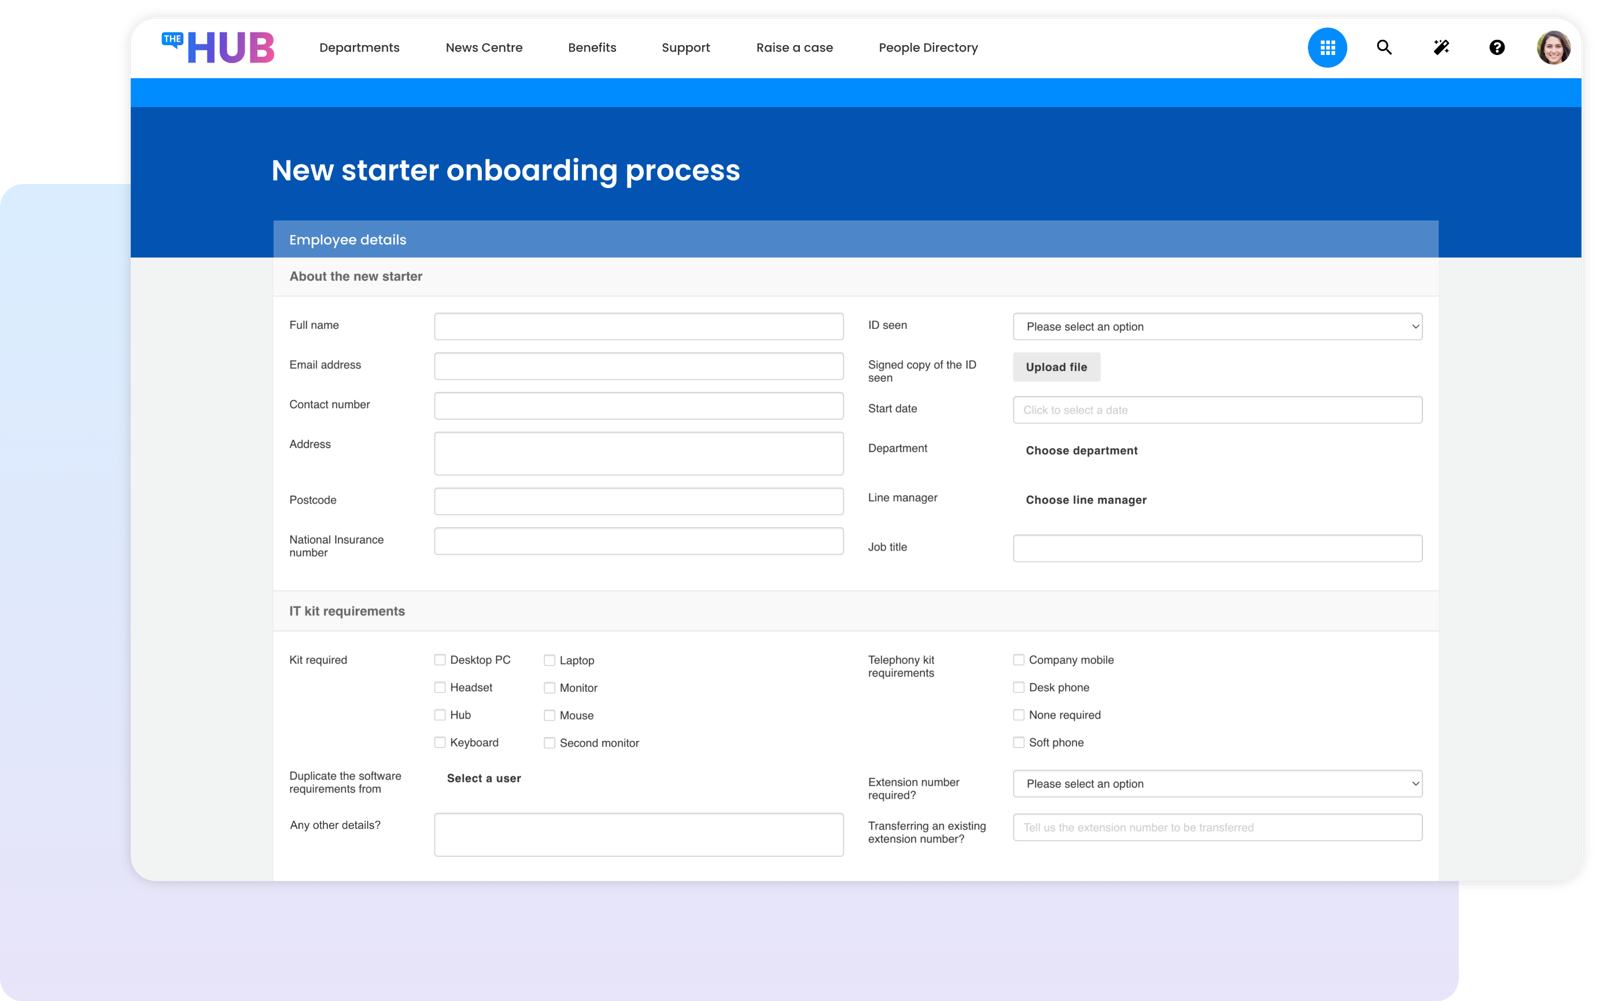Click the search icon
Screen dimensions: 1600x1001
1384,47
